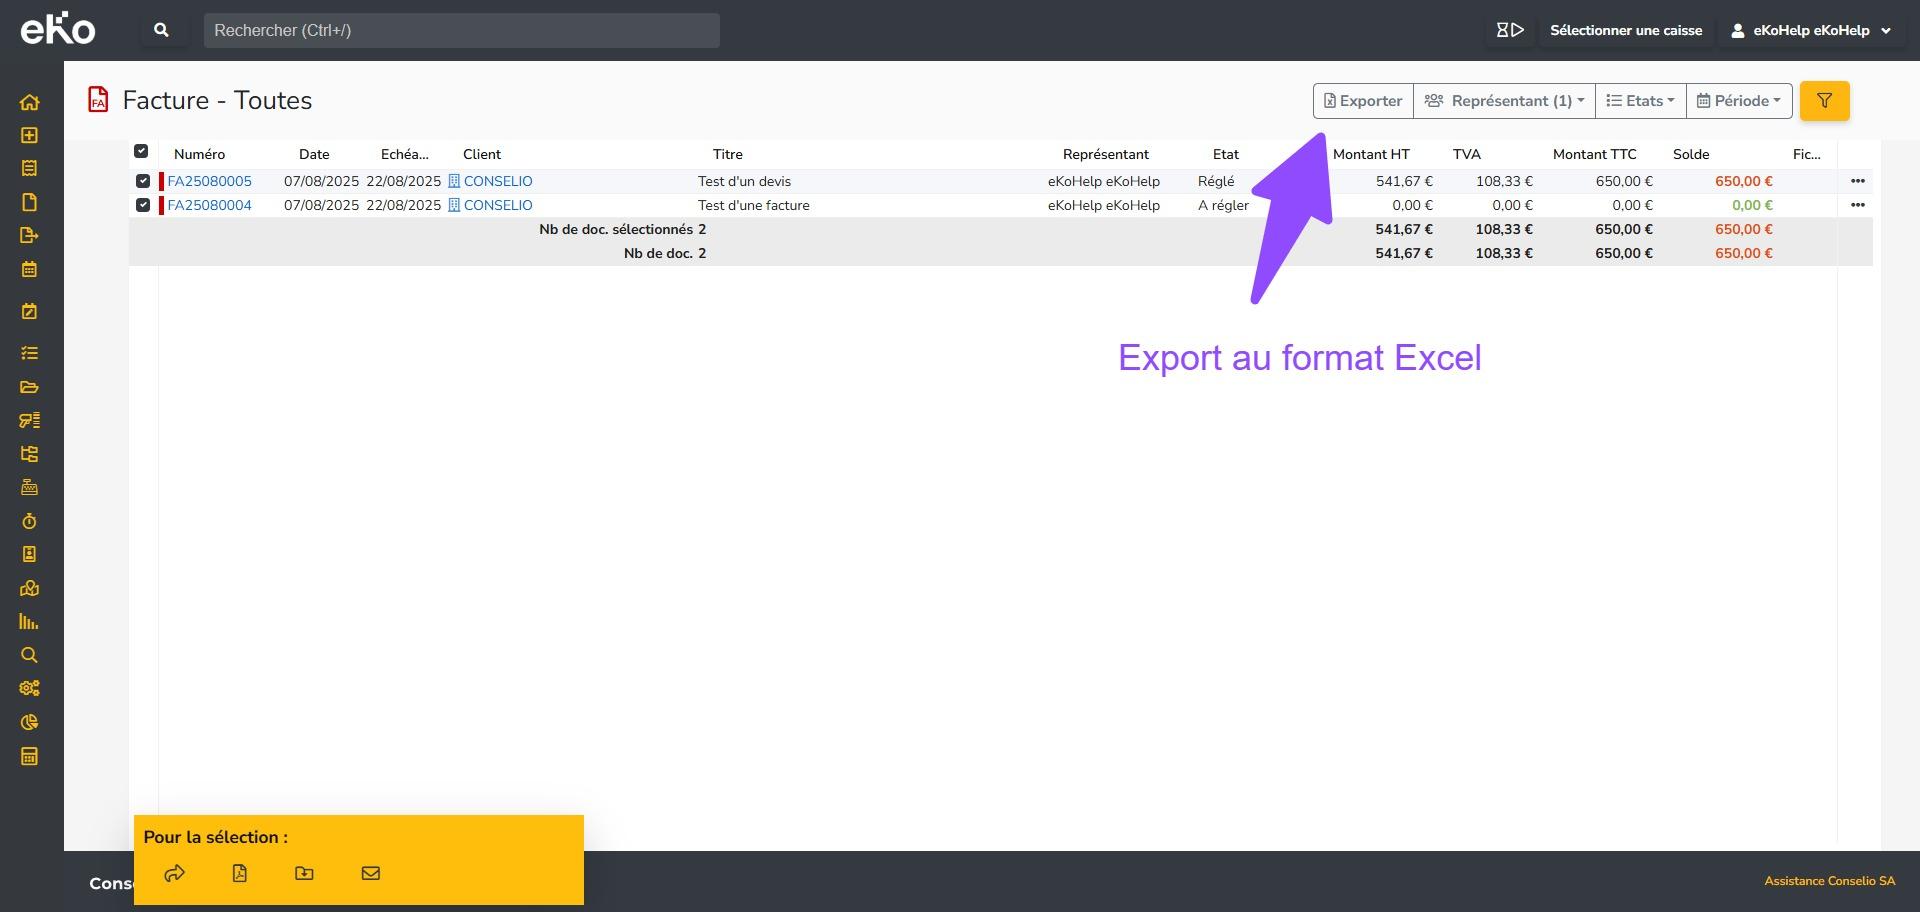
Task: Click the PDF icon in the selection bar
Action: [239, 873]
